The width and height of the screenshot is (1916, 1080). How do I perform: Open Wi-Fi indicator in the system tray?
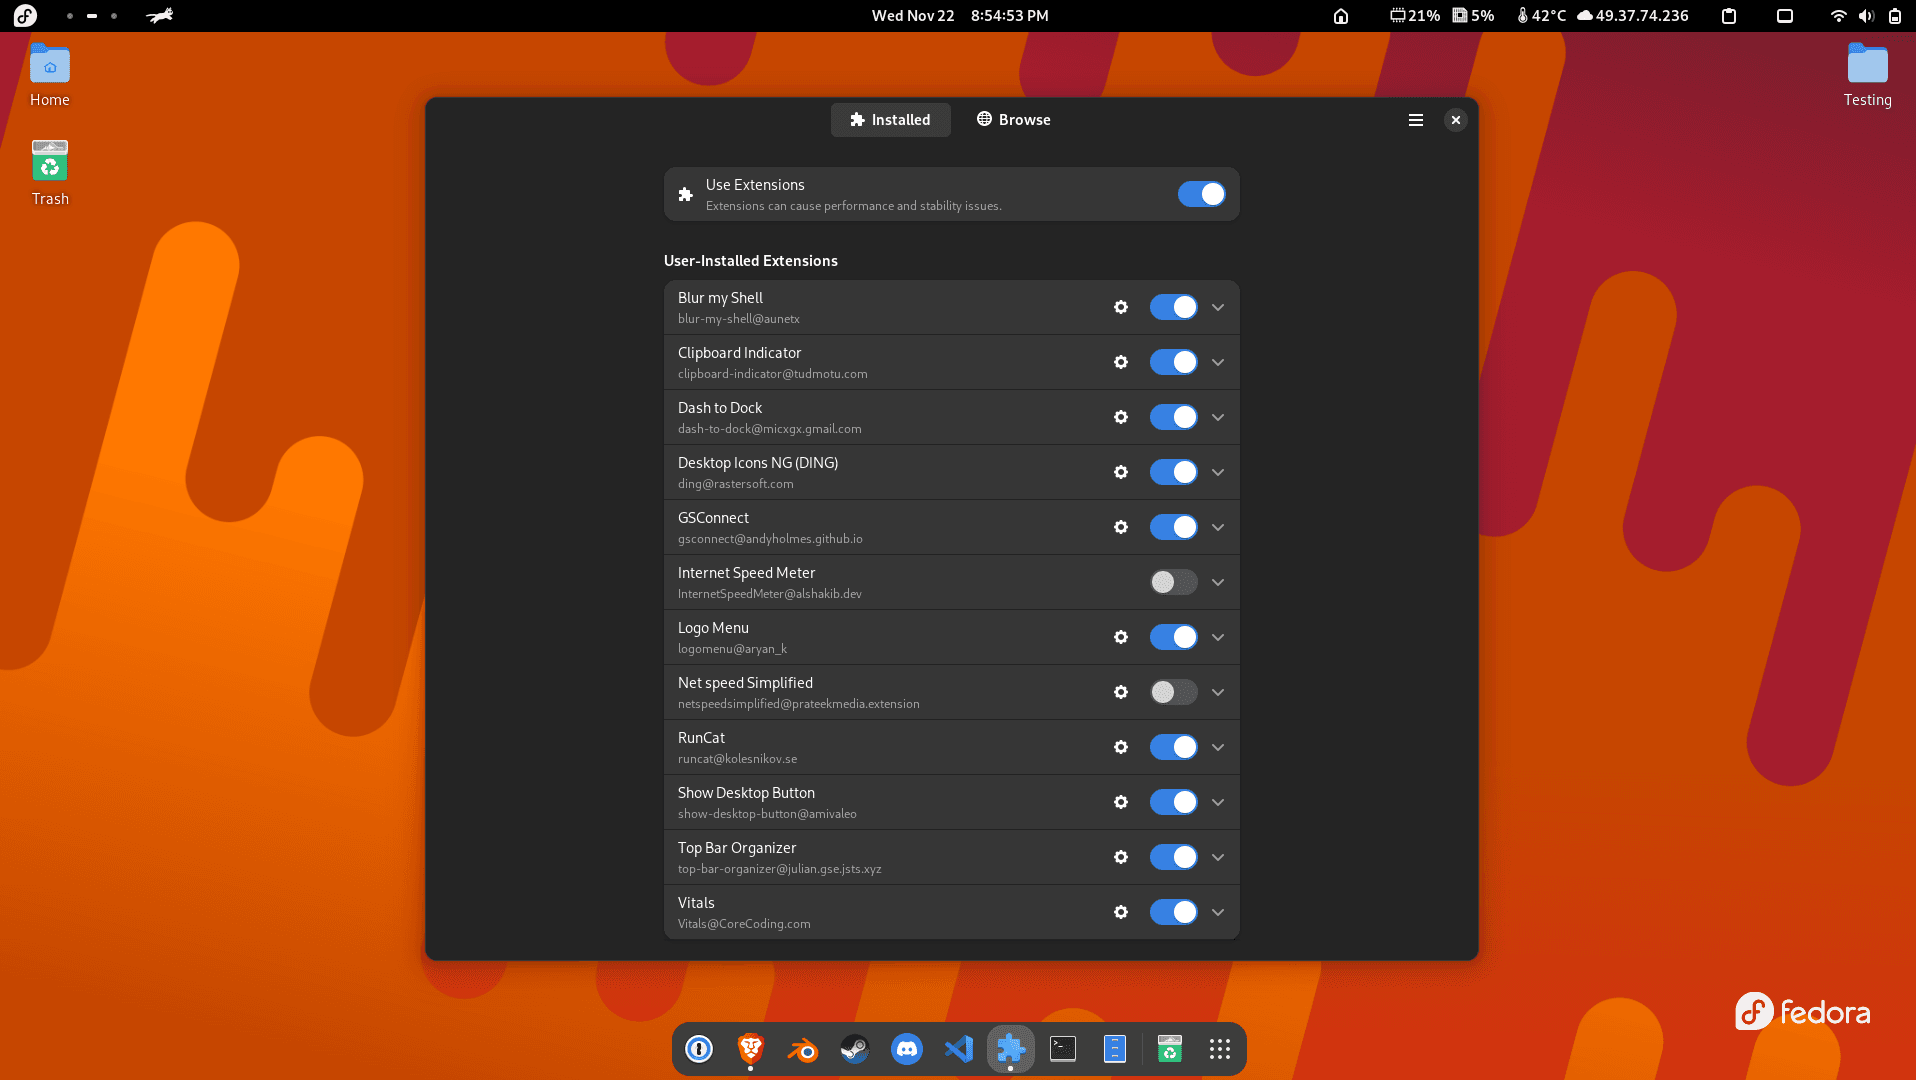(x=1838, y=16)
